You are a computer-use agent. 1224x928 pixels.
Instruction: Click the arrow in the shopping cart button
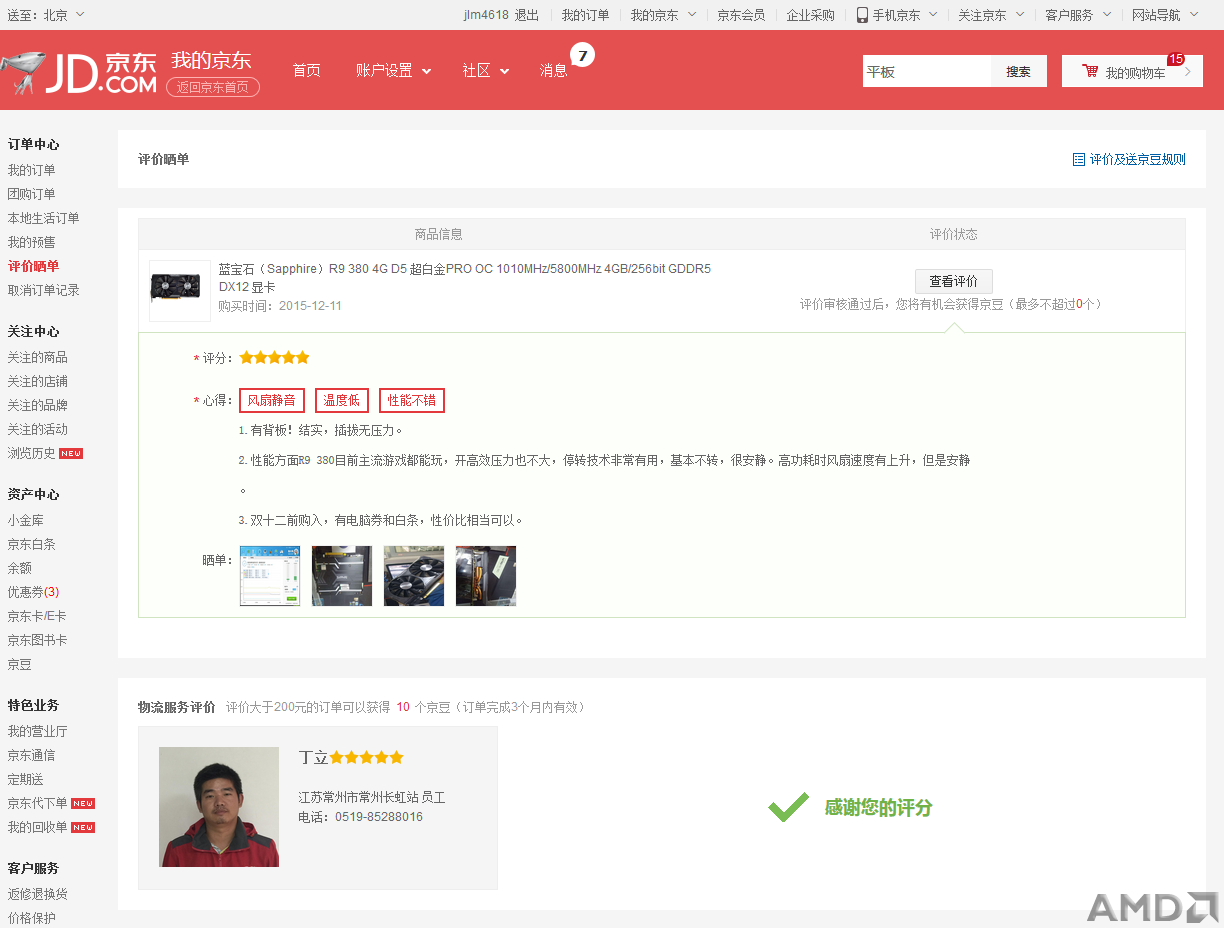[1187, 72]
